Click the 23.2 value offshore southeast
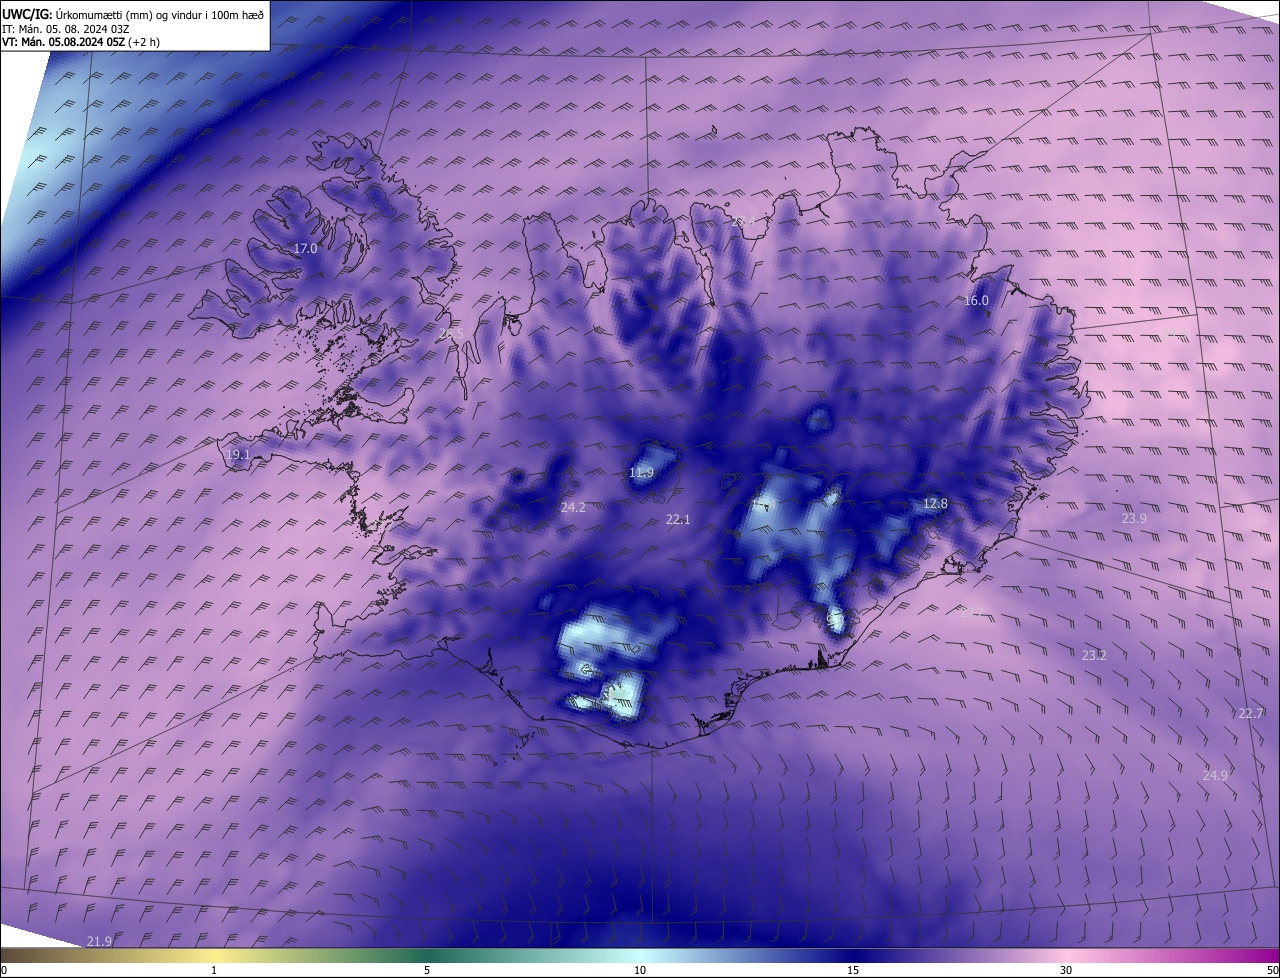This screenshot has height=978, width=1280. pyautogui.click(x=1094, y=655)
